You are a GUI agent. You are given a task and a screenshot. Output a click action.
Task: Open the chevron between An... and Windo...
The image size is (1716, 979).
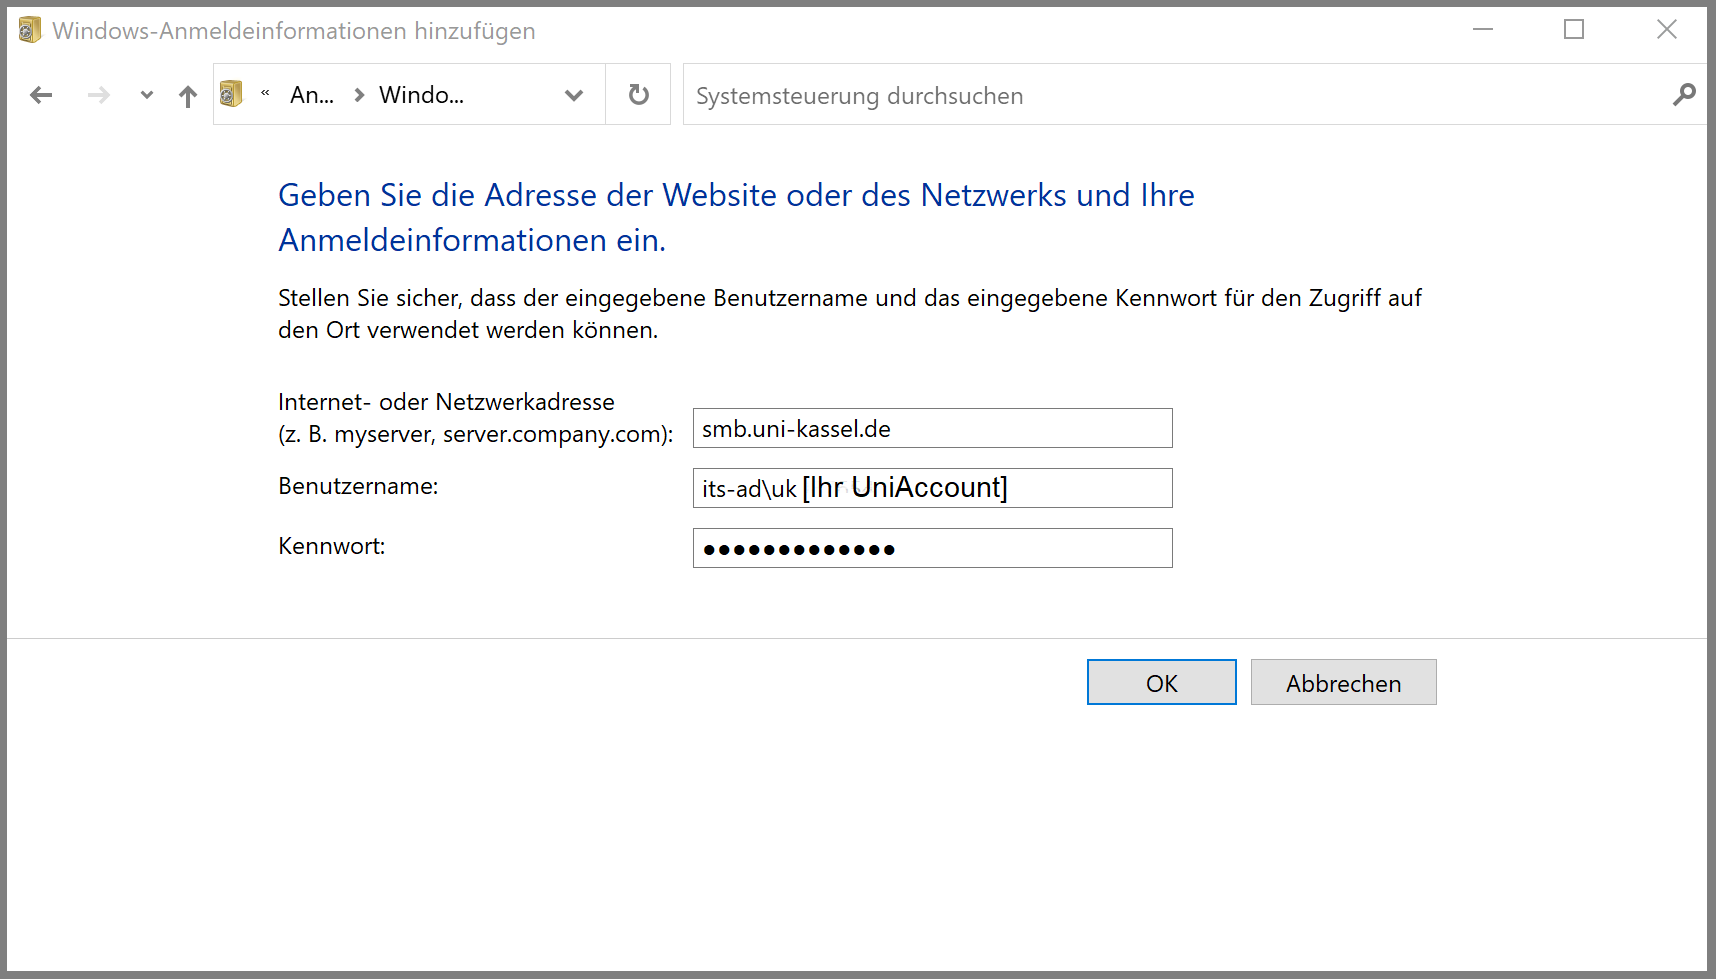359,95
